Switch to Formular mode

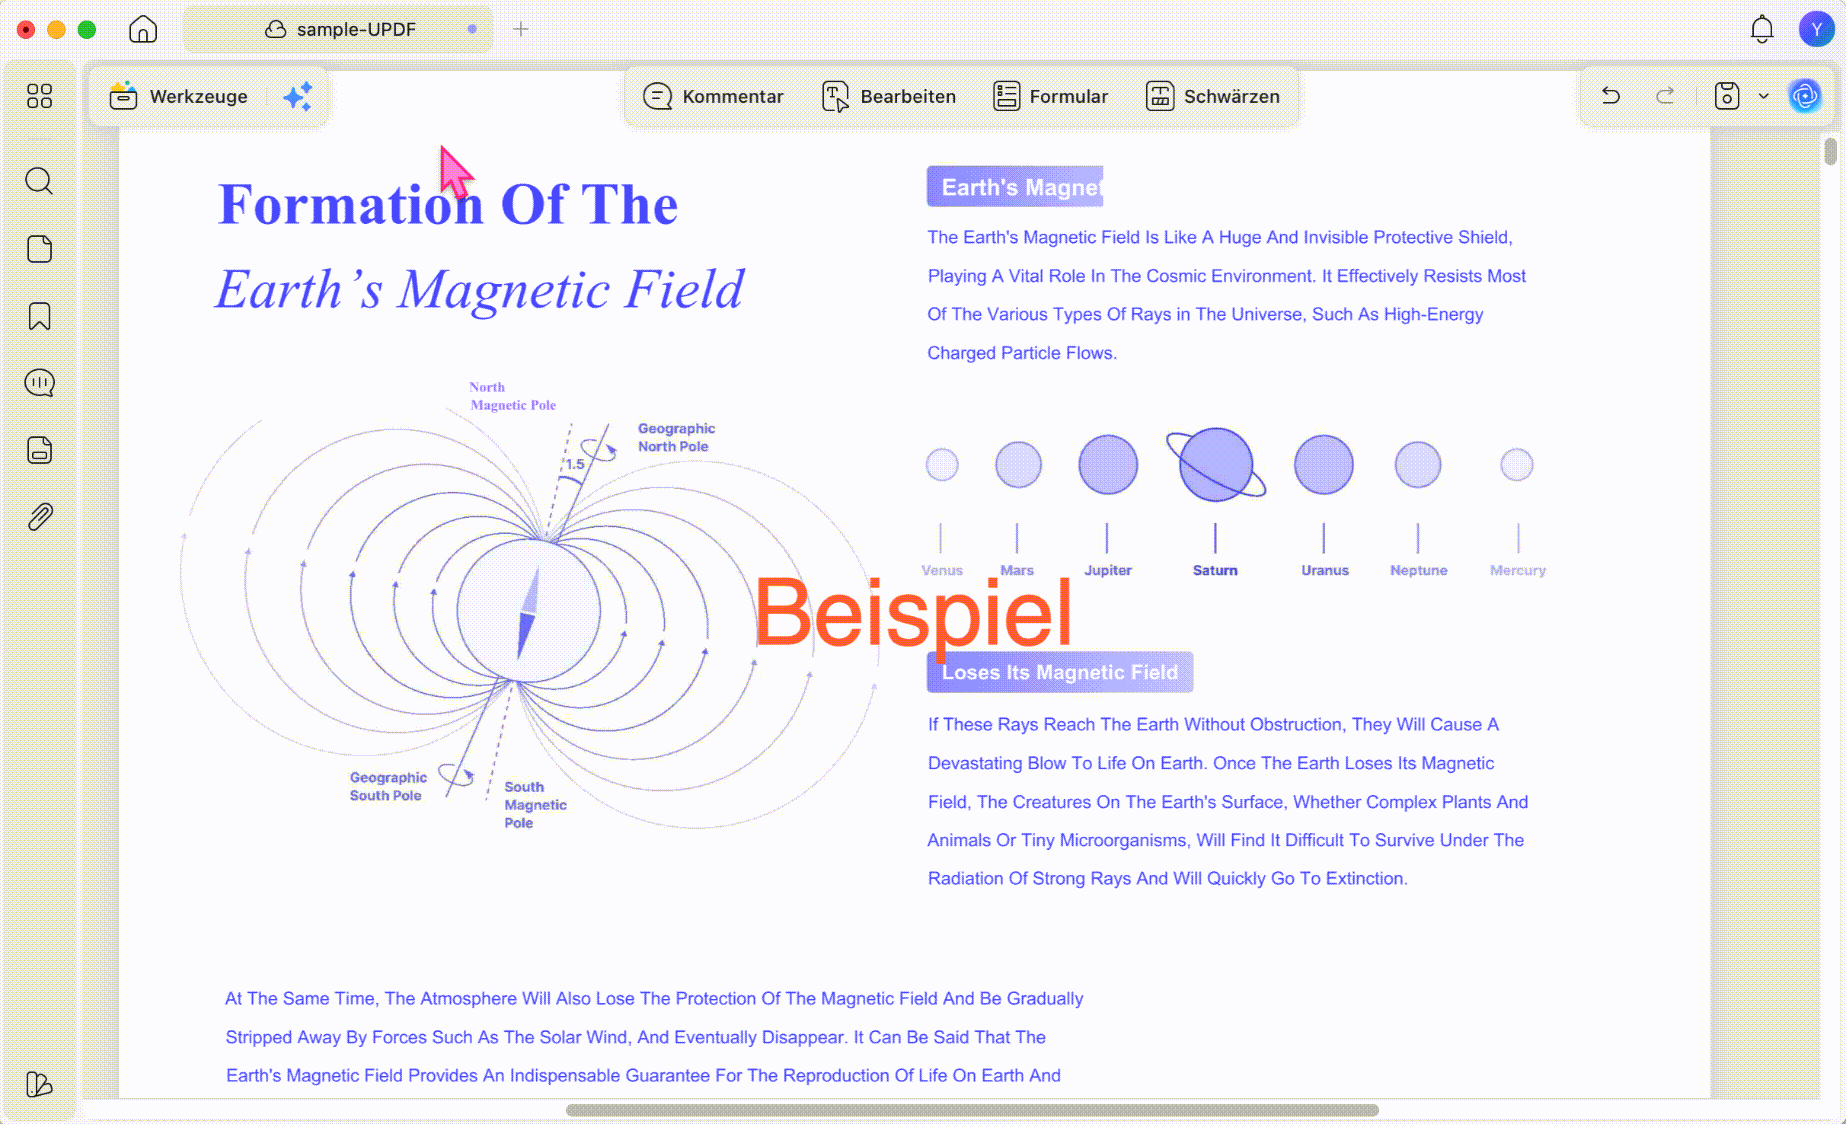(x=1050, y=96)
